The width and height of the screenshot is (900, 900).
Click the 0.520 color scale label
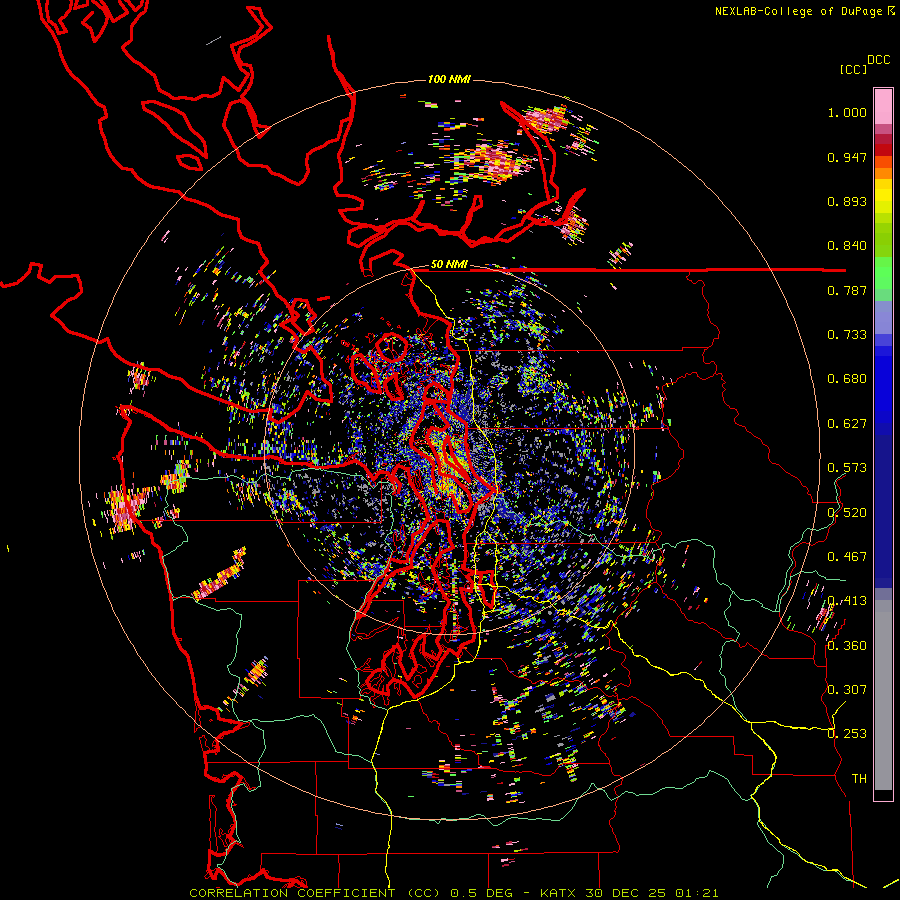point(847,513)
